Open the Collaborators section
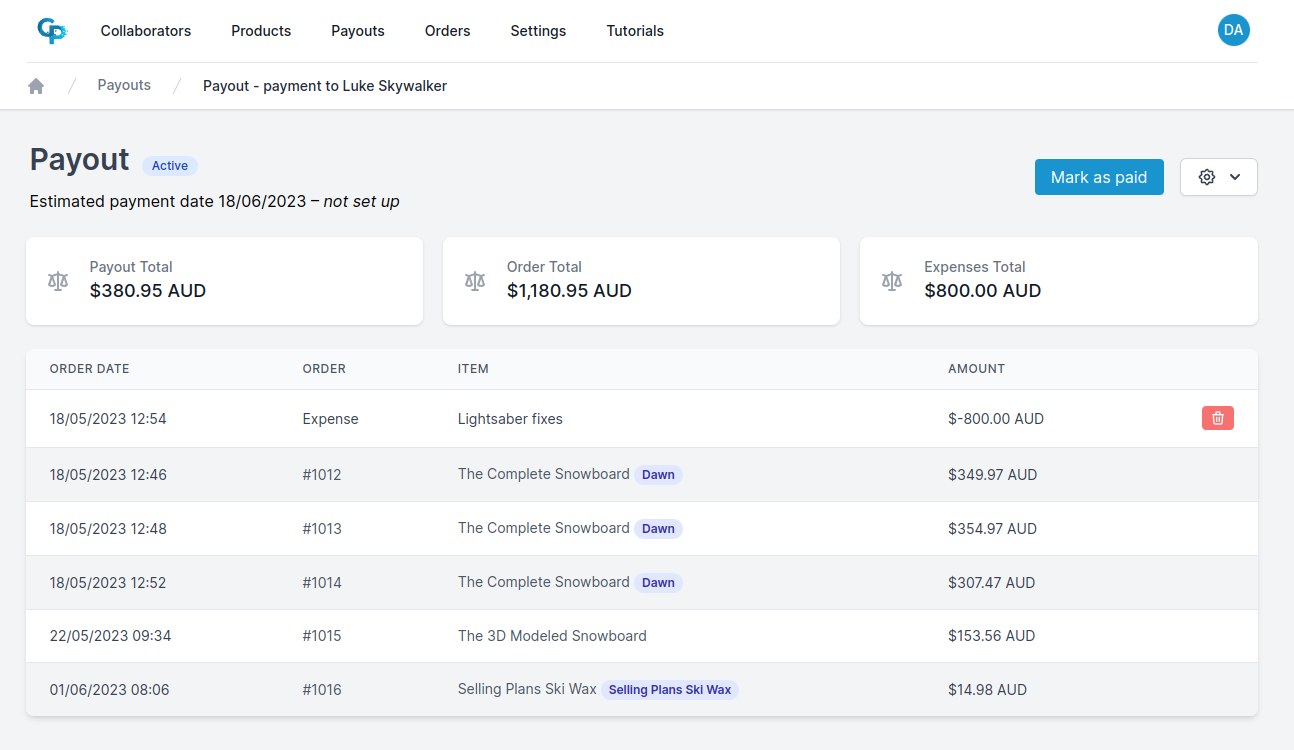The height and width of the screenshot is (750, 1294). pos(145,31)
